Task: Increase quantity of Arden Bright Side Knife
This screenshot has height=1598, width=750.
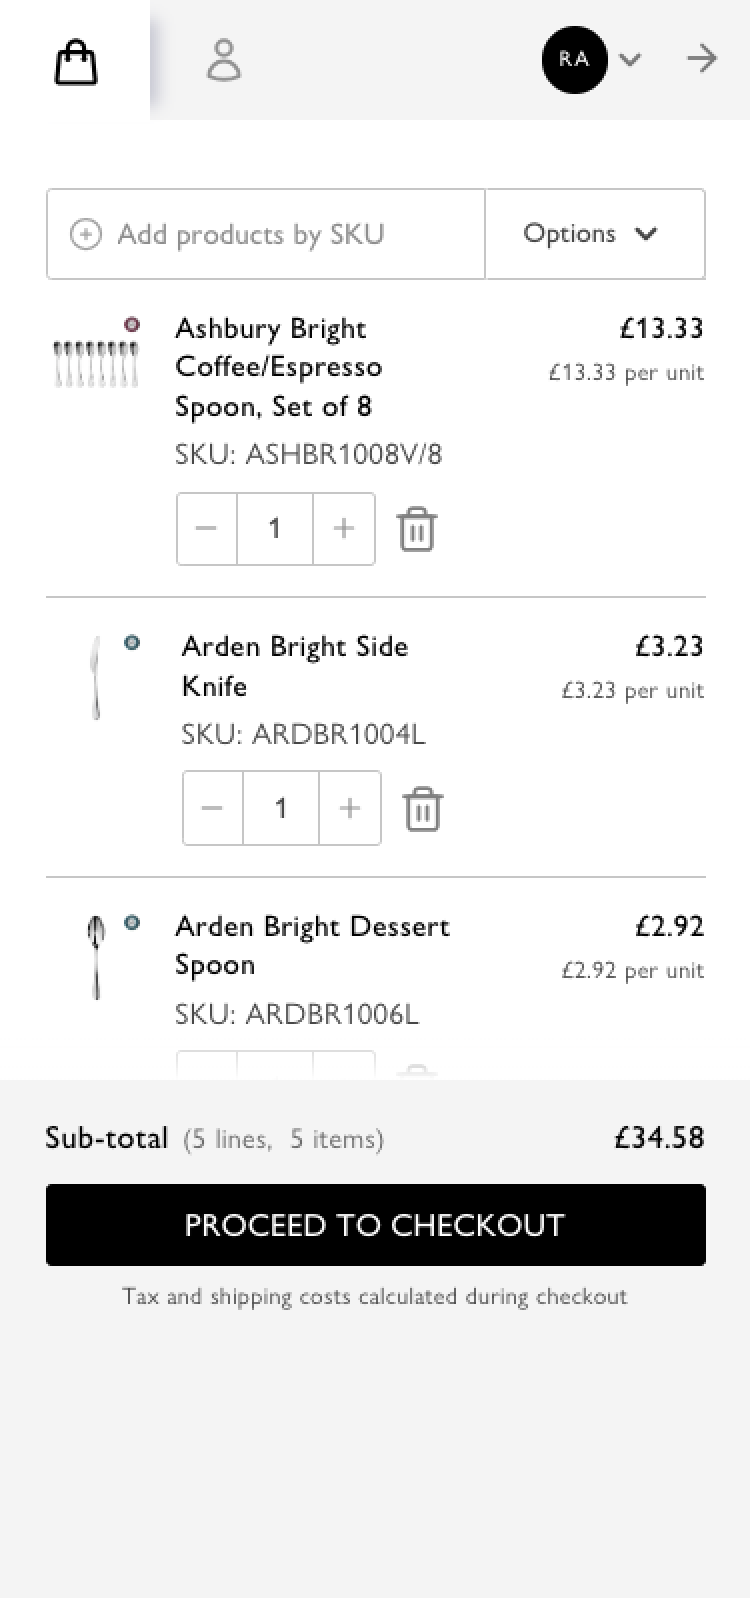Action: [x=350, y=808]
